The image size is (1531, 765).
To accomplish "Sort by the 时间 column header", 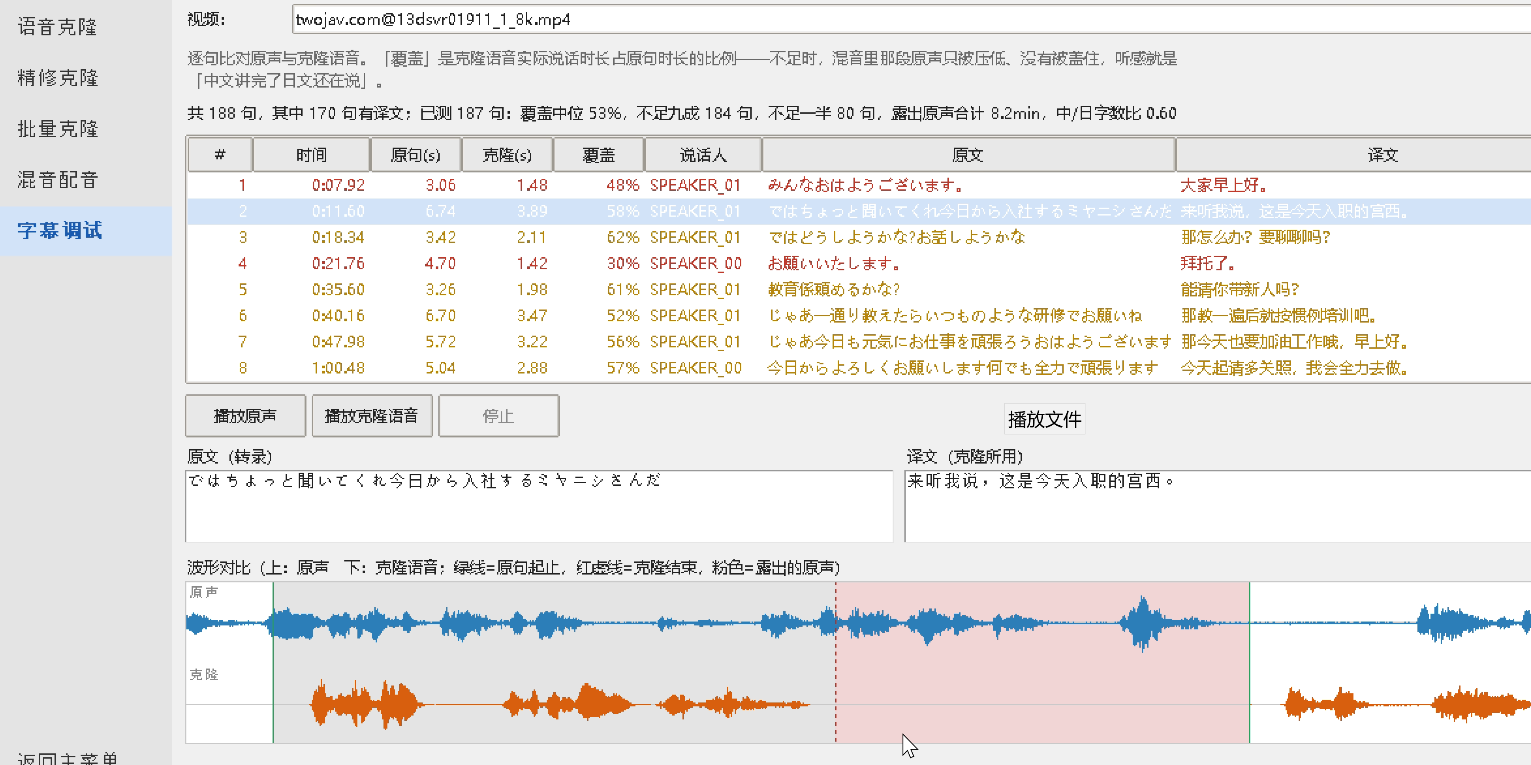I will (311, 155).
